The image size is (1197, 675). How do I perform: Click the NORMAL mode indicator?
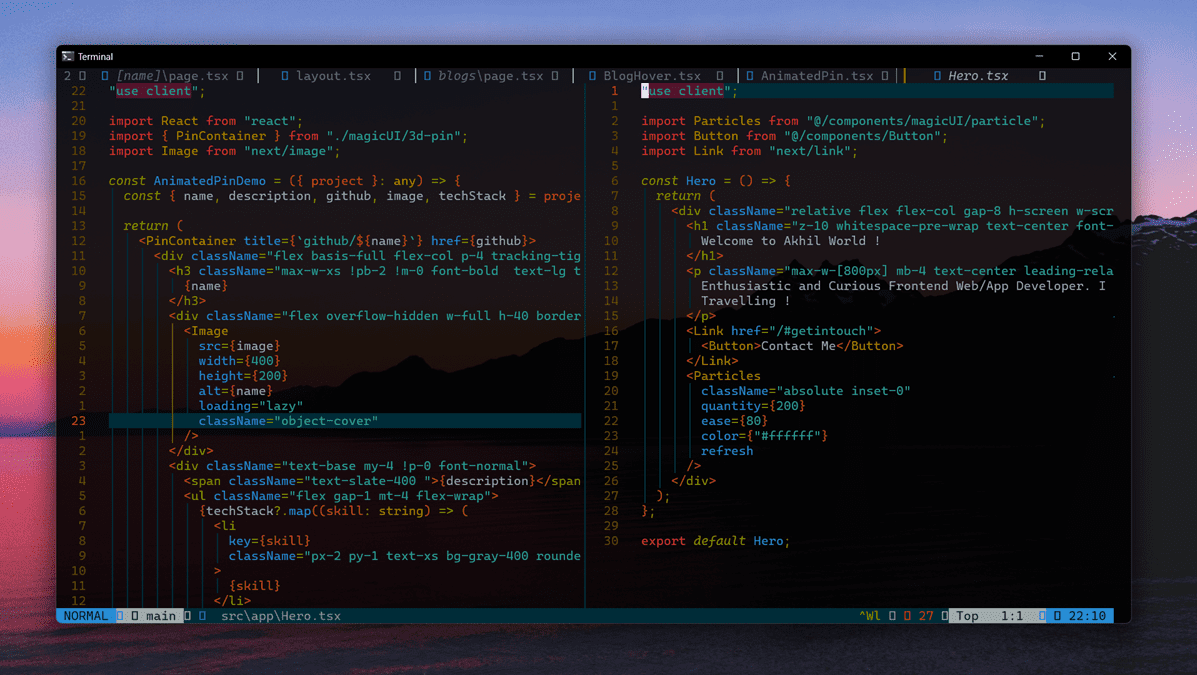coord(86,615)
